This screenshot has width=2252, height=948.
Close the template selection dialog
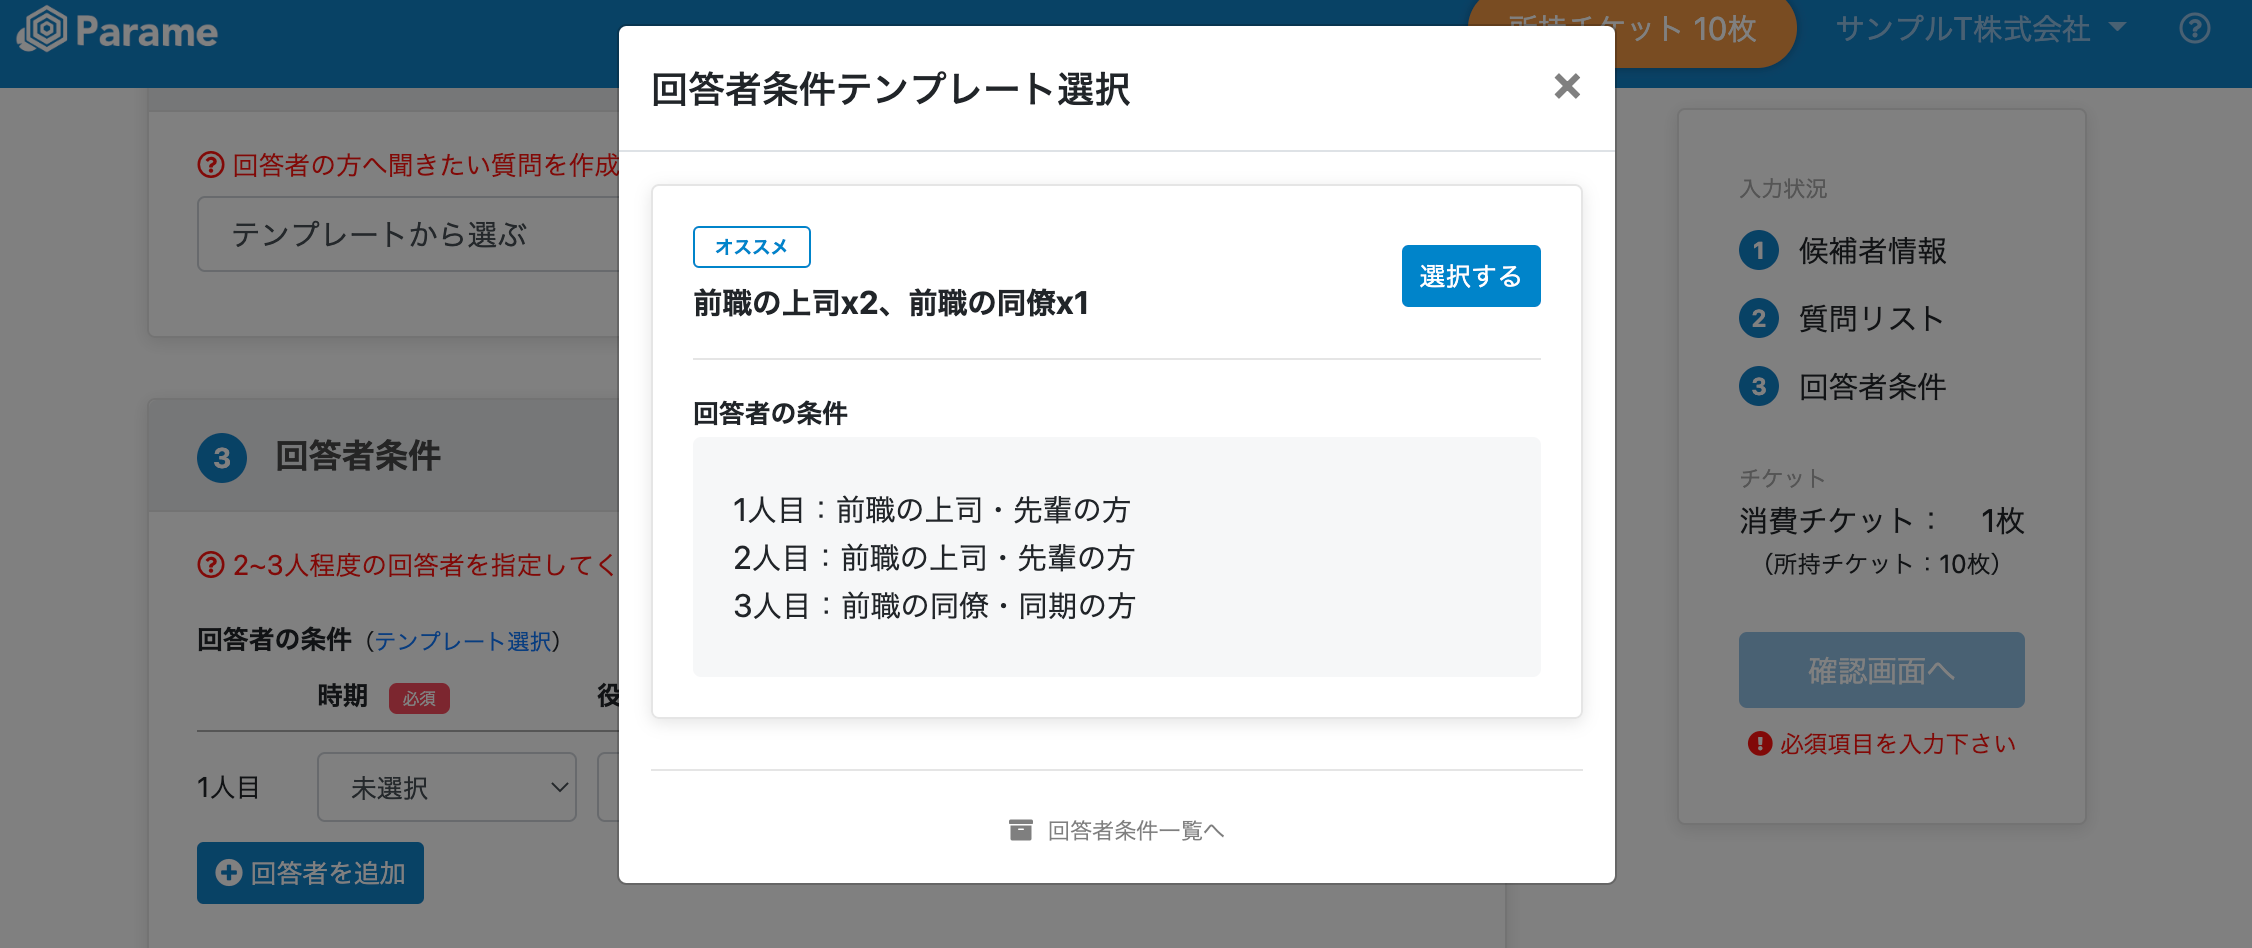point(1566,87)
